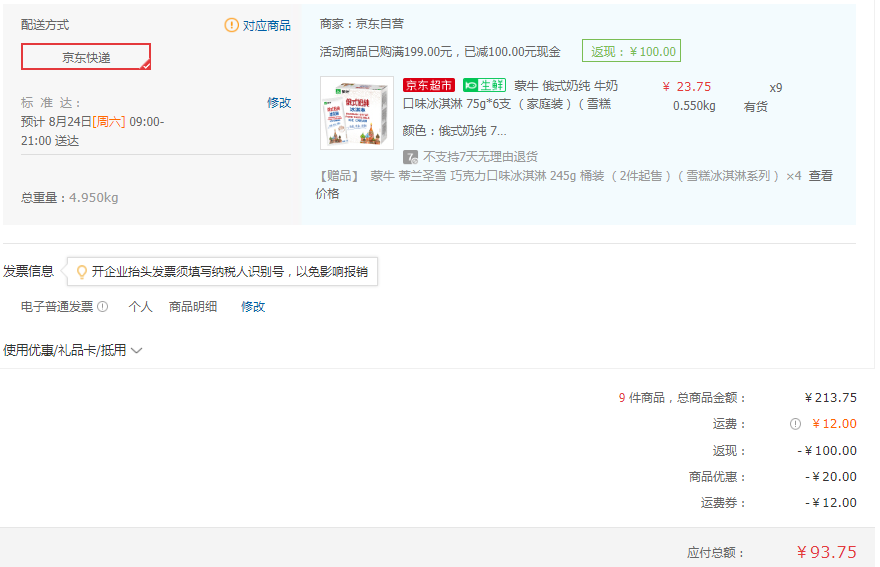The height and width of the screenshot is (567, 880).
Task: Click the green 生鲜 badge
Action: pyautogui.click(x=484, y=85)
